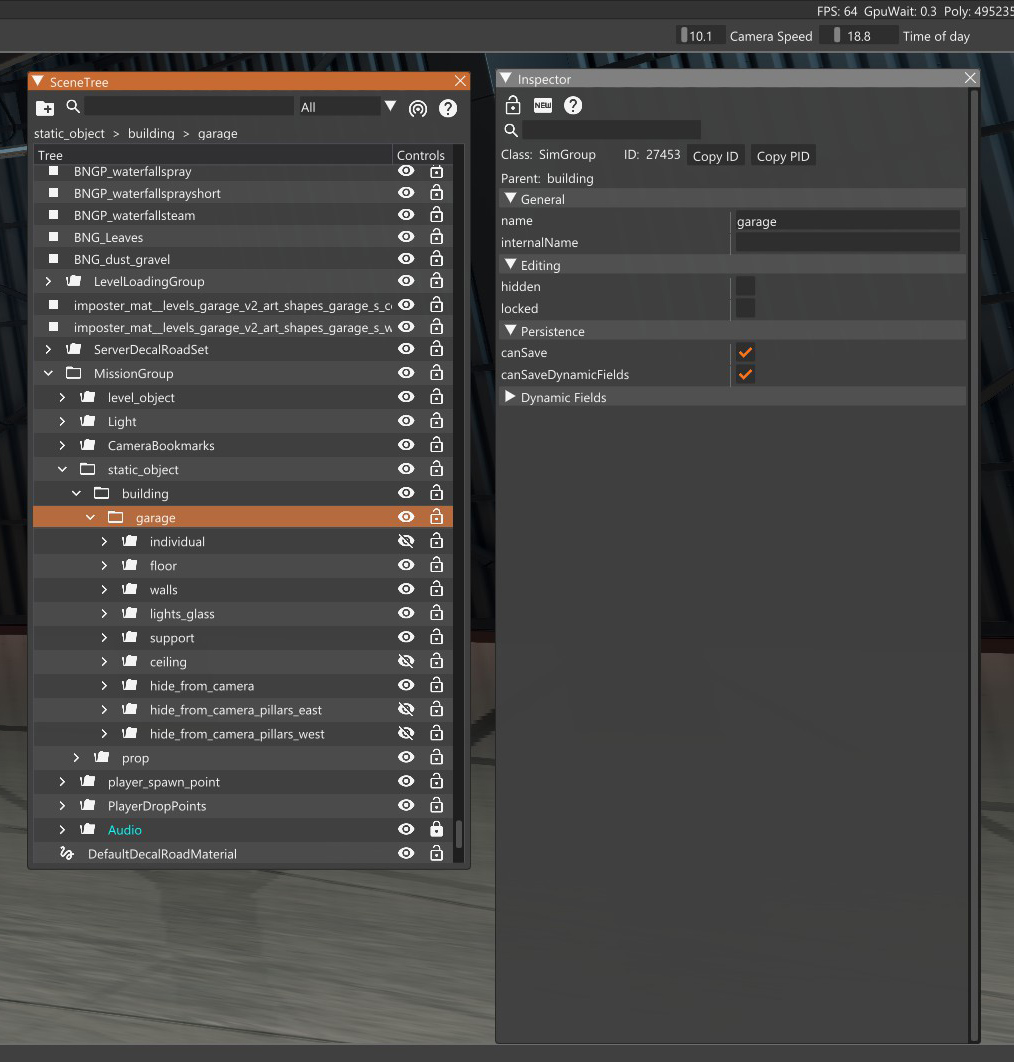
Task: Show hide_from_camera_pillars_west with eye icon
Action: tap(406, 734)
